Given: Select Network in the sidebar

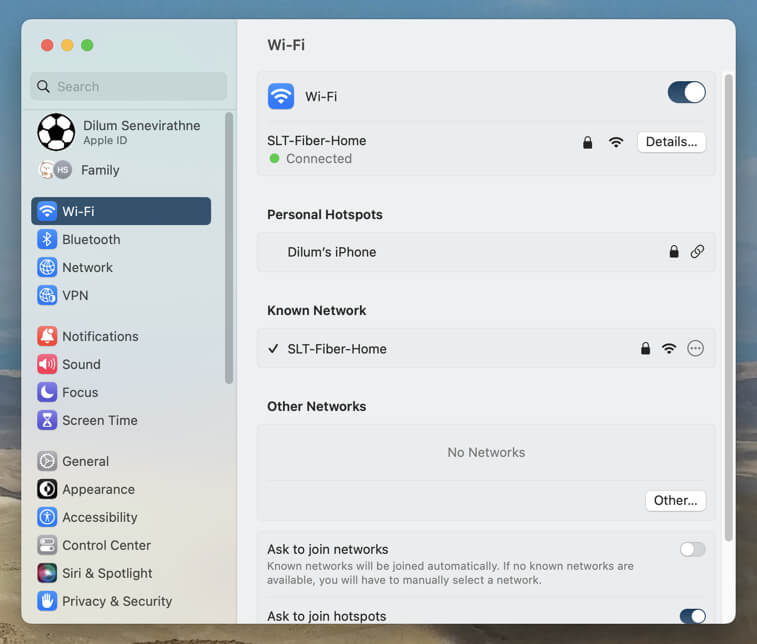Looking at the screenshot, I should tap(121, 267).
